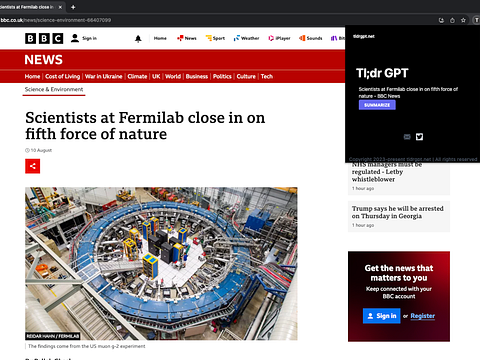
Task: Select Cost of Living section
Action: [62, 76]
